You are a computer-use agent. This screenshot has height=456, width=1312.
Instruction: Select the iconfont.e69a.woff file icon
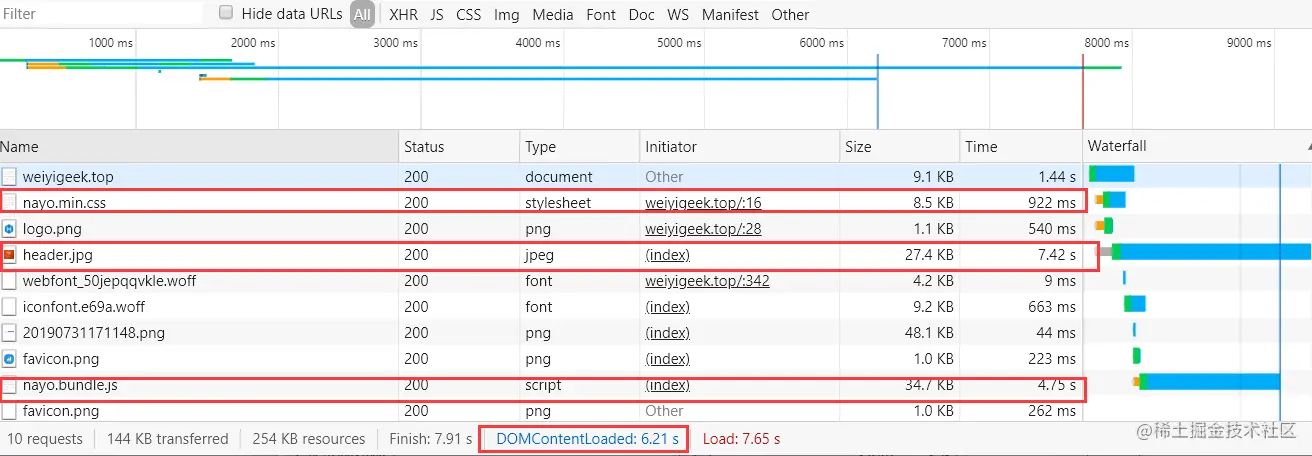point(9,306)
